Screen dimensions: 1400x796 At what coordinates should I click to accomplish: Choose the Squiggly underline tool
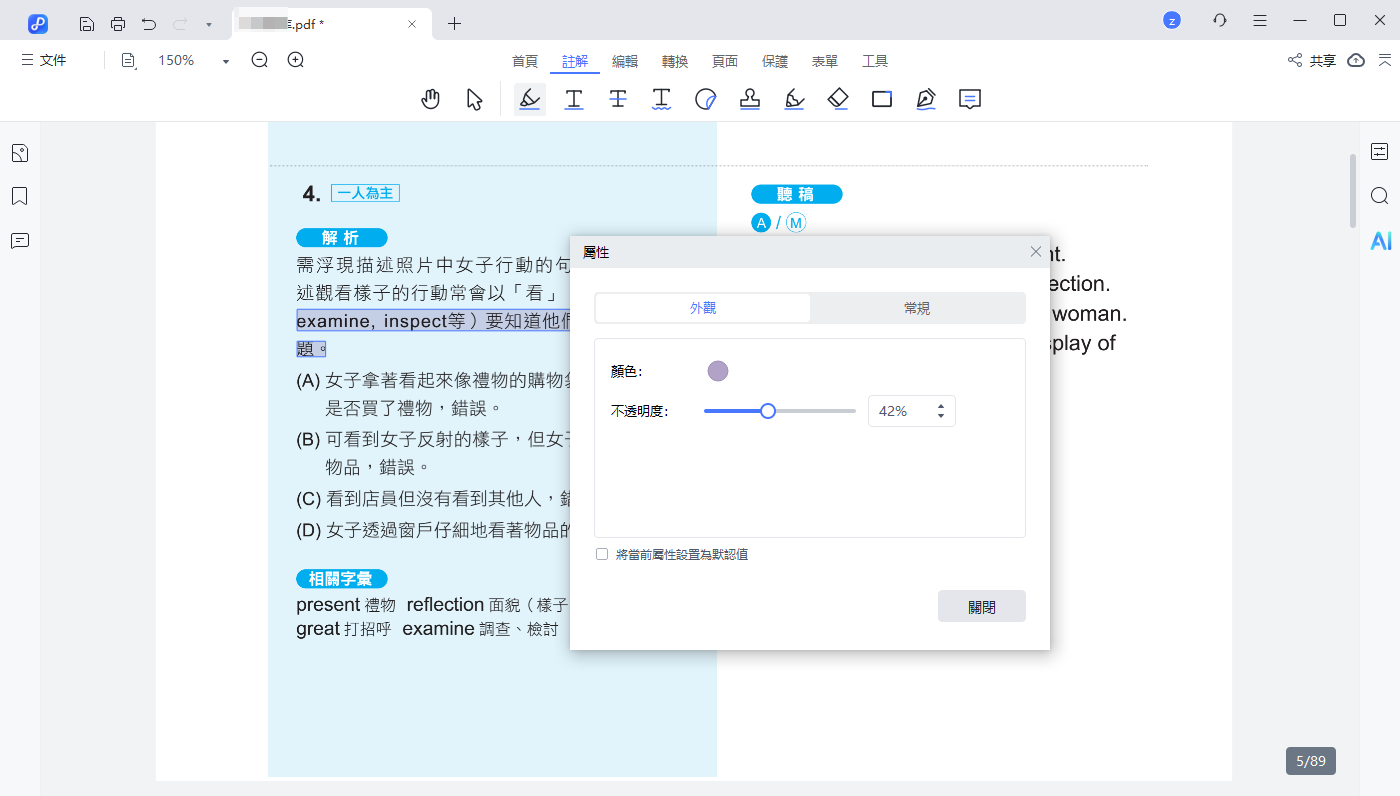(x=662, y=98)
